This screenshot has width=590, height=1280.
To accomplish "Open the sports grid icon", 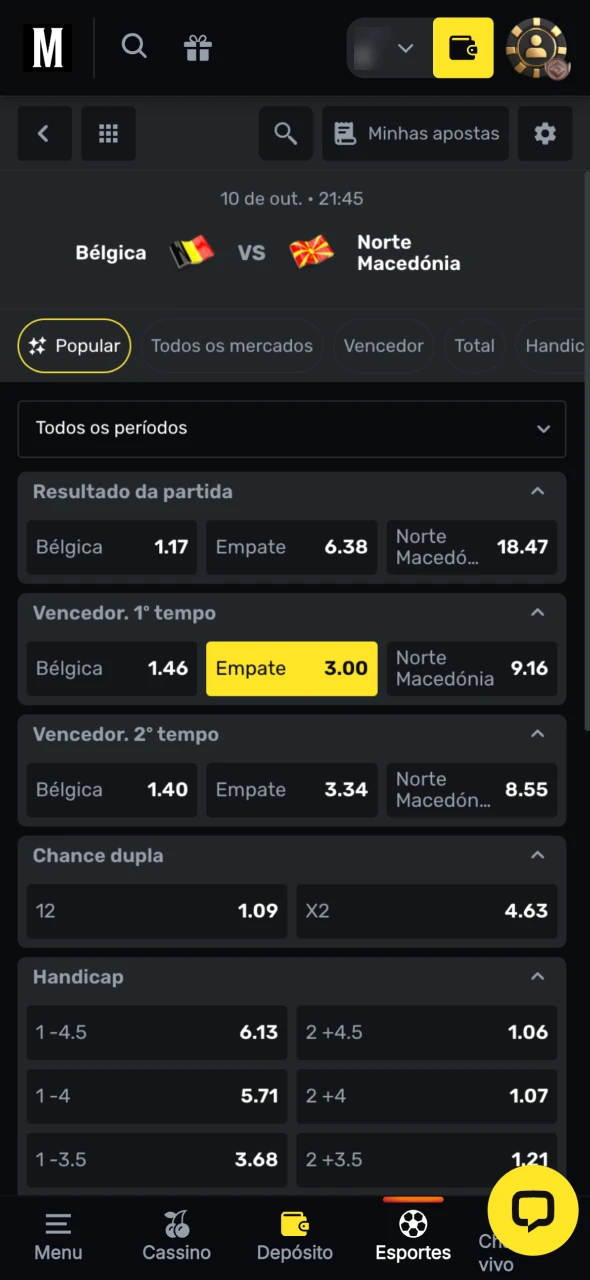I will [108, 133].
